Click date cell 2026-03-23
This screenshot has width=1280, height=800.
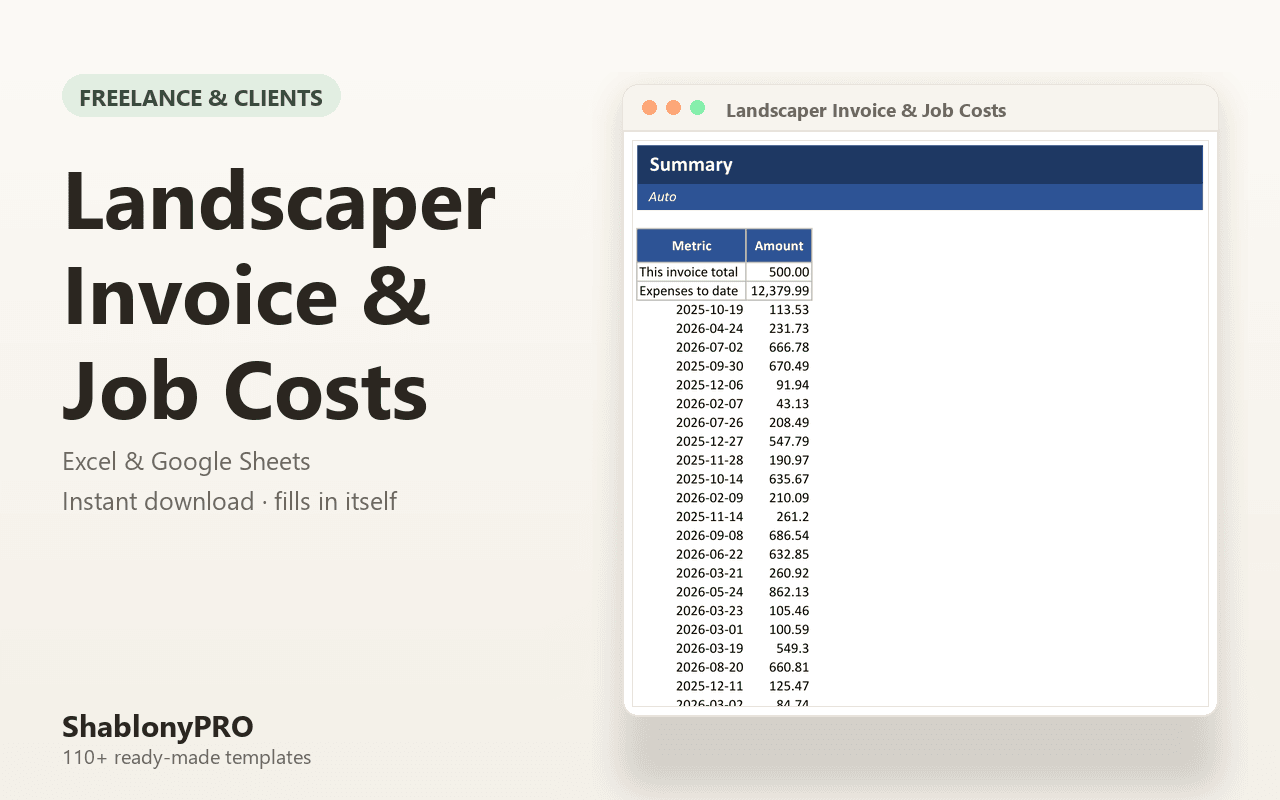710,611
